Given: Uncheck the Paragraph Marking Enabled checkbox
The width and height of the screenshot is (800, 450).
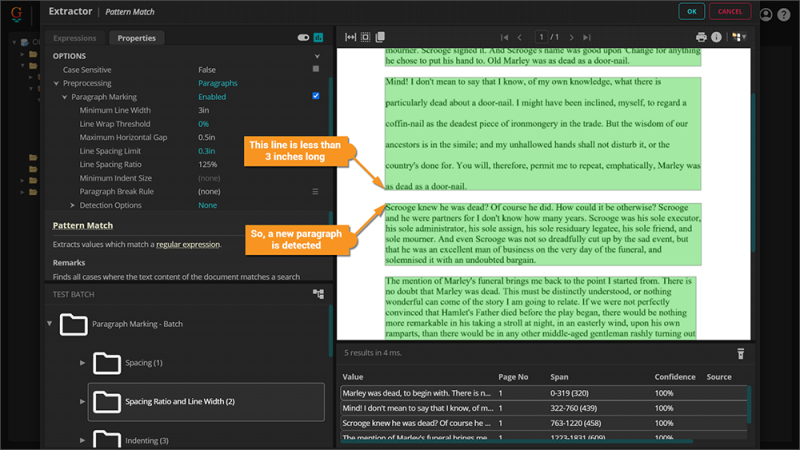Looking at the screenshot, I should (x=316, y=97).
